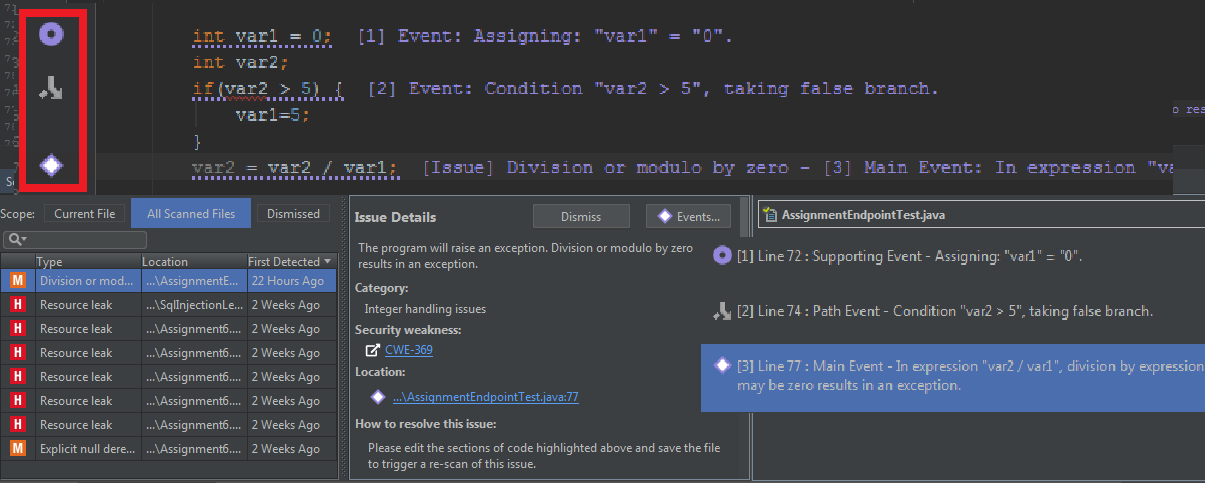Viewport: 1205px width, 483px height.
Task: Dismiss the selected issue
Action: click(580, 216)
